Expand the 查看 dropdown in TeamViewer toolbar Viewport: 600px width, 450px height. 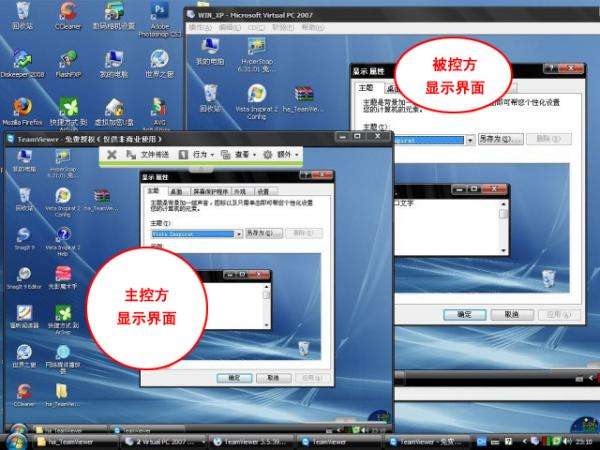tap(238, 155)
